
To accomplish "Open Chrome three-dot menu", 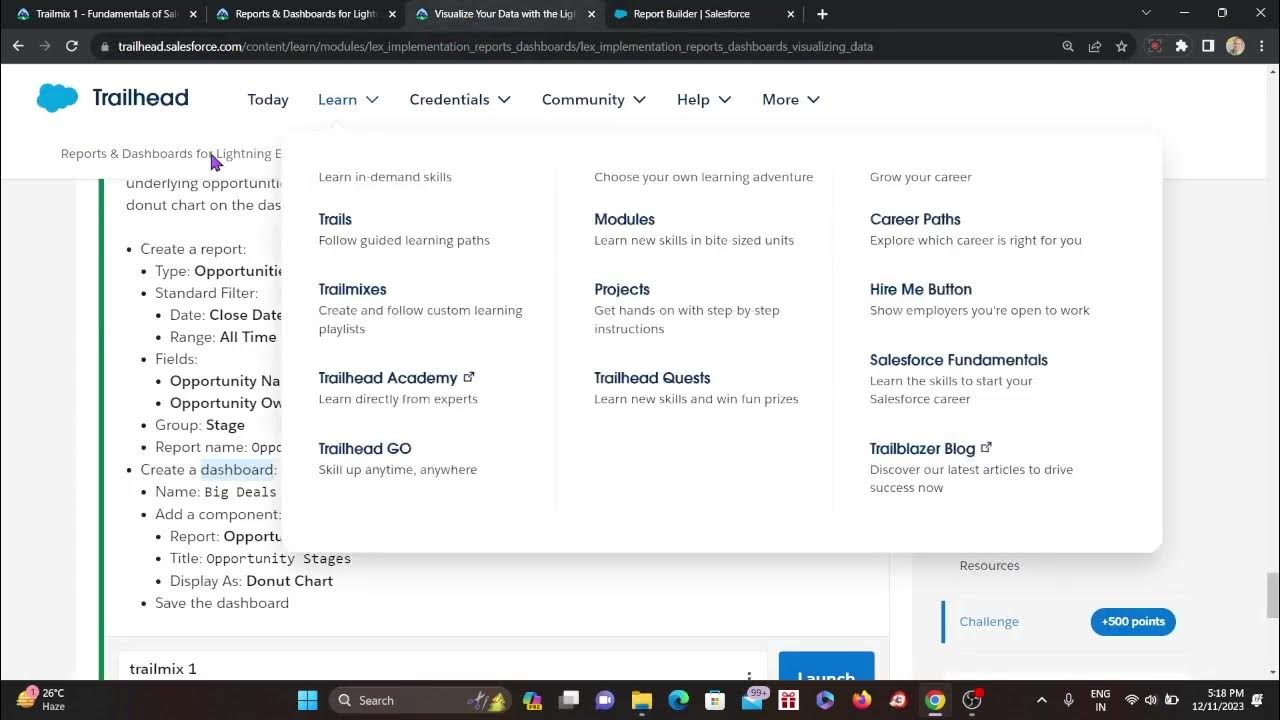I will 1262,46.
